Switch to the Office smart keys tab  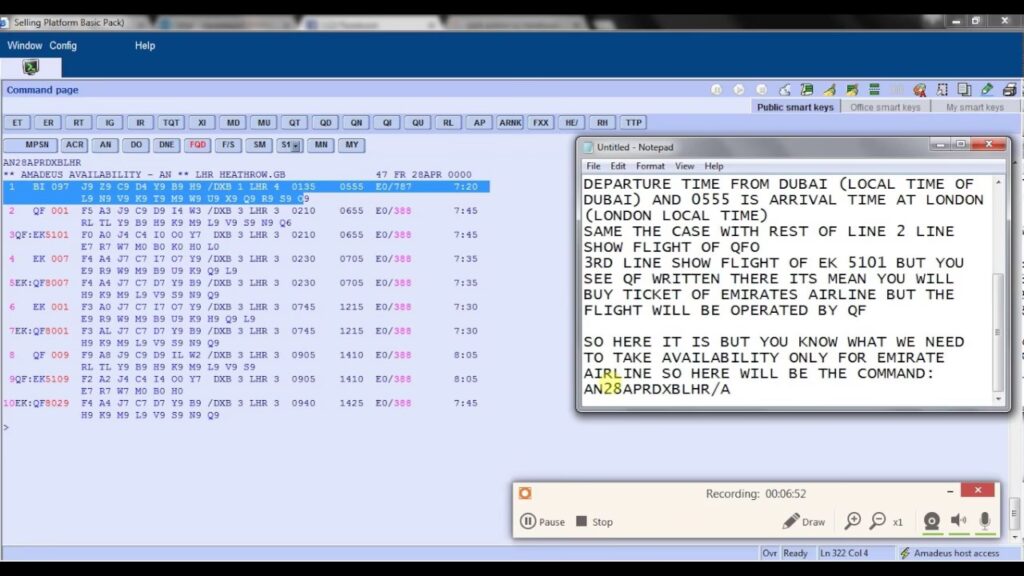tap(885, 107)
